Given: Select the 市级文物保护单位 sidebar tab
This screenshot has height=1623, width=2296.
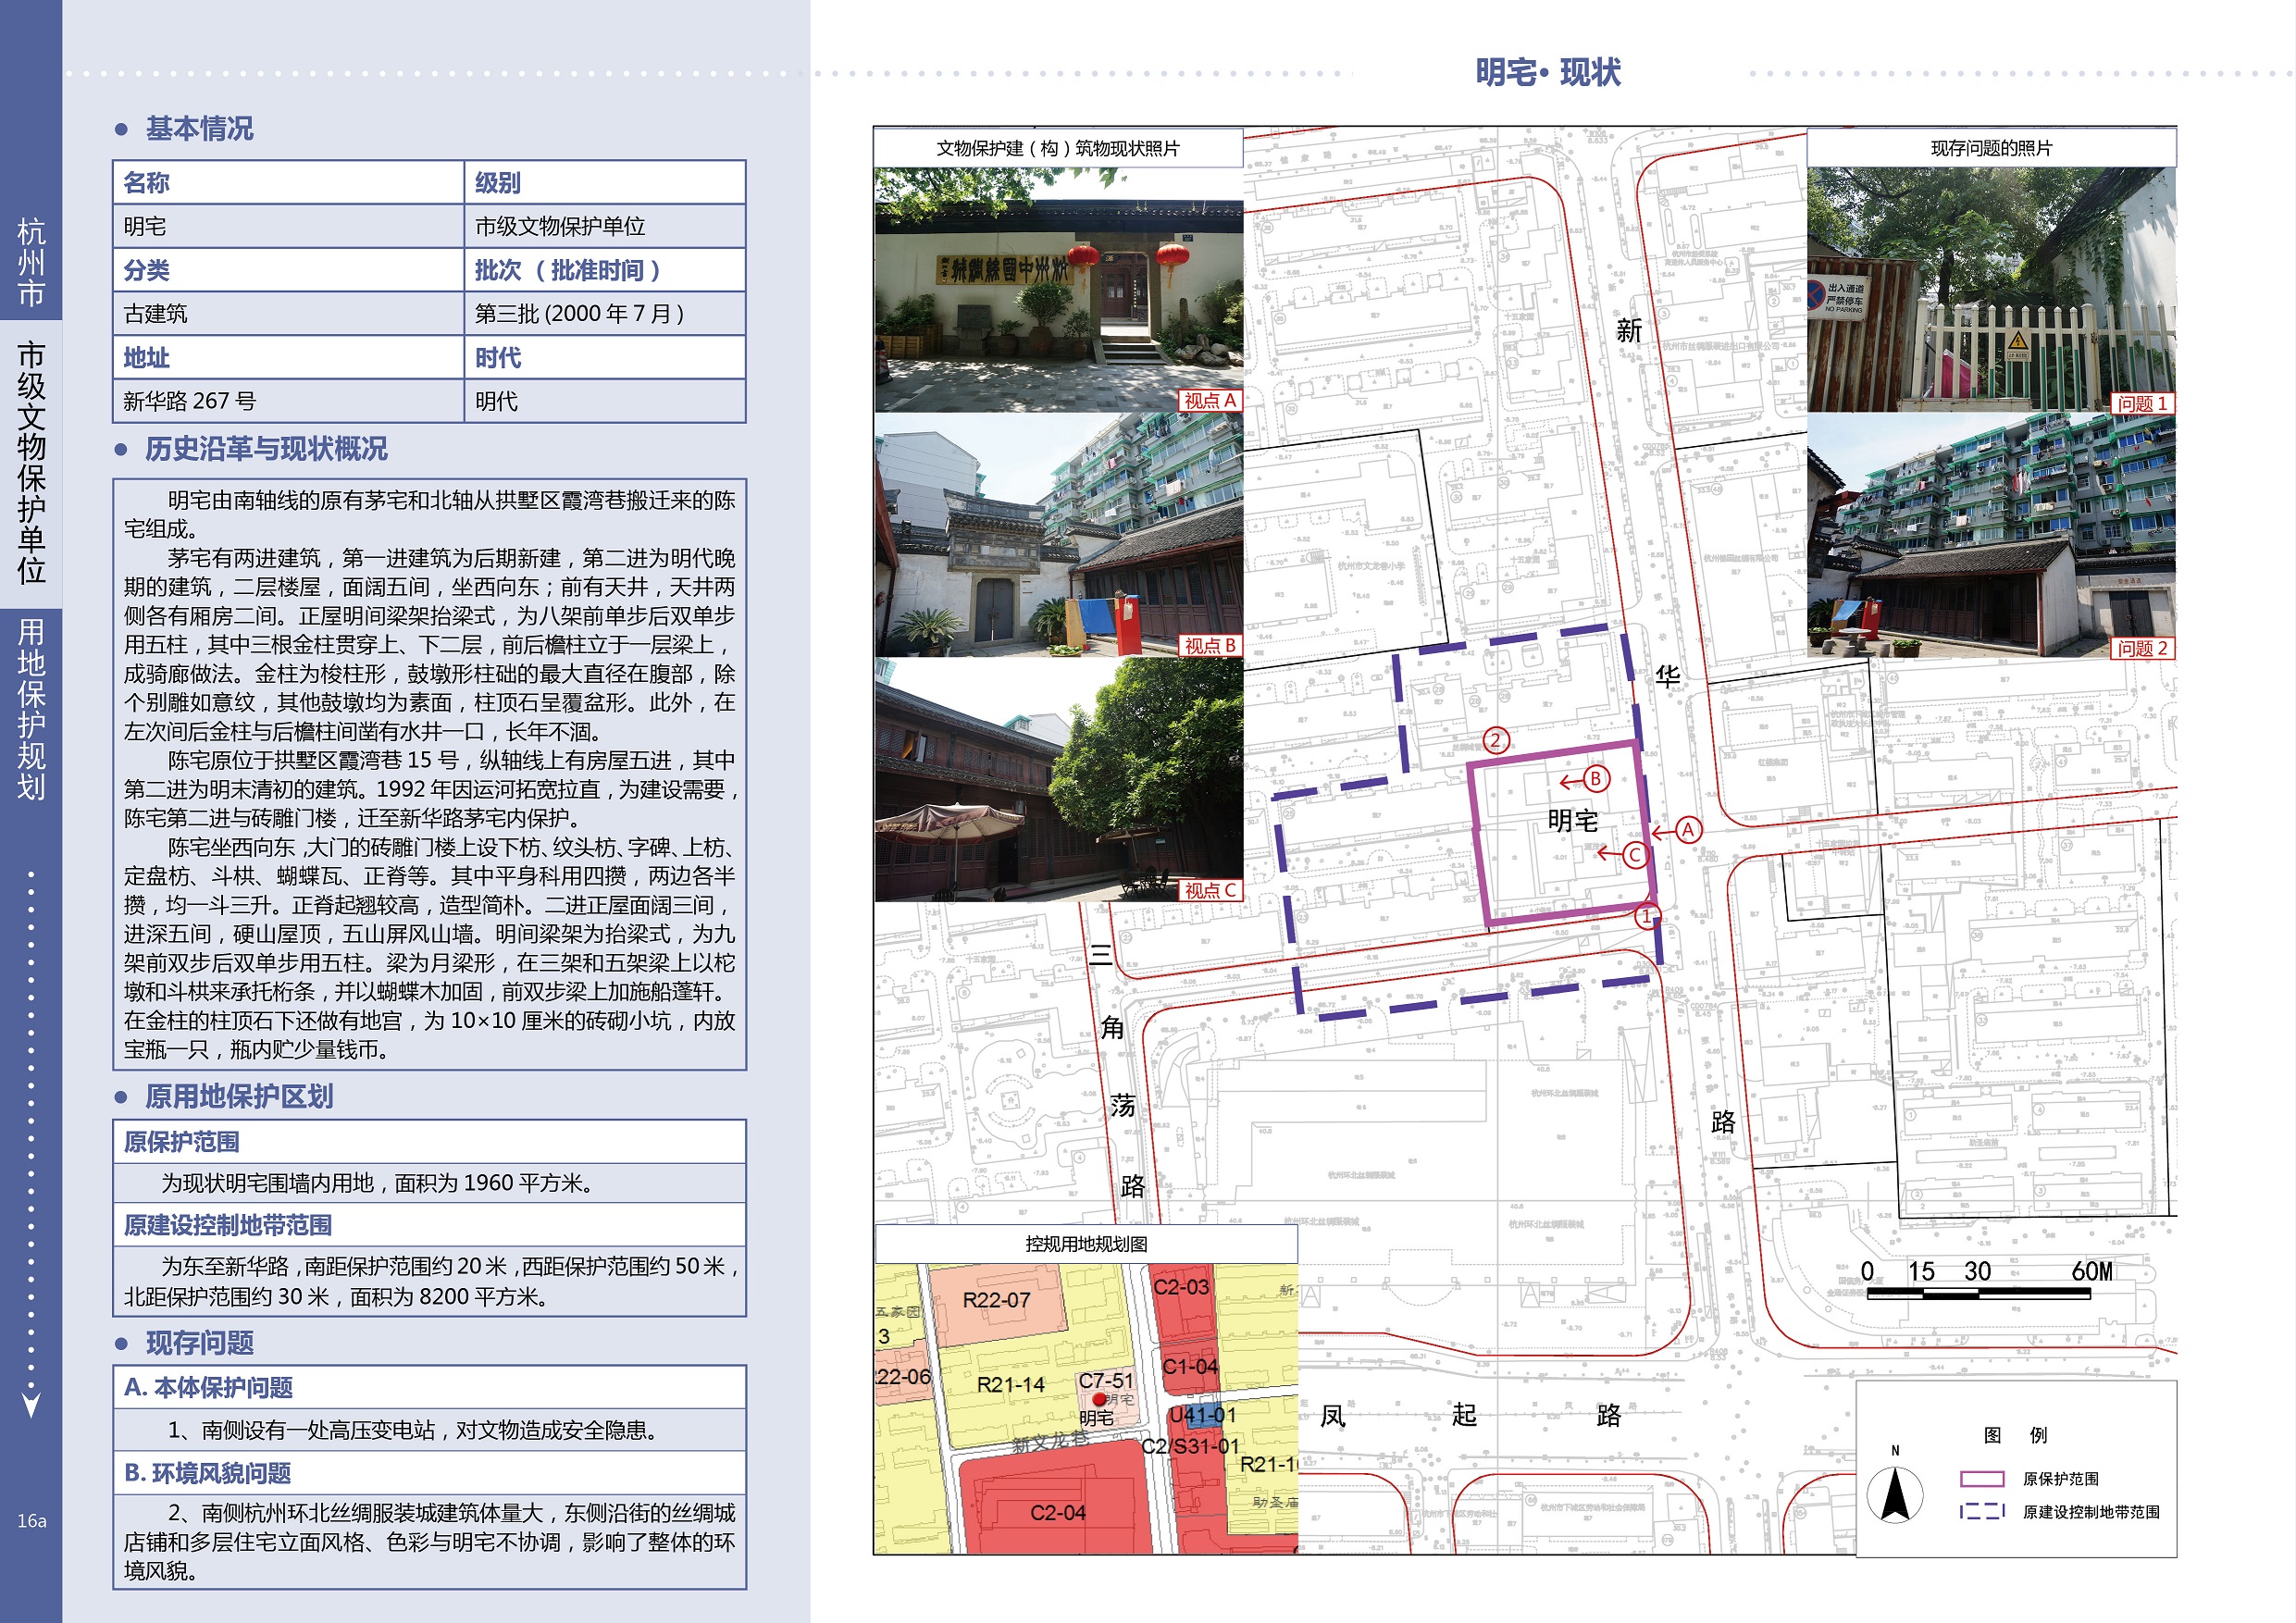Looking at the screenshot, I should (x=31, y=463).
